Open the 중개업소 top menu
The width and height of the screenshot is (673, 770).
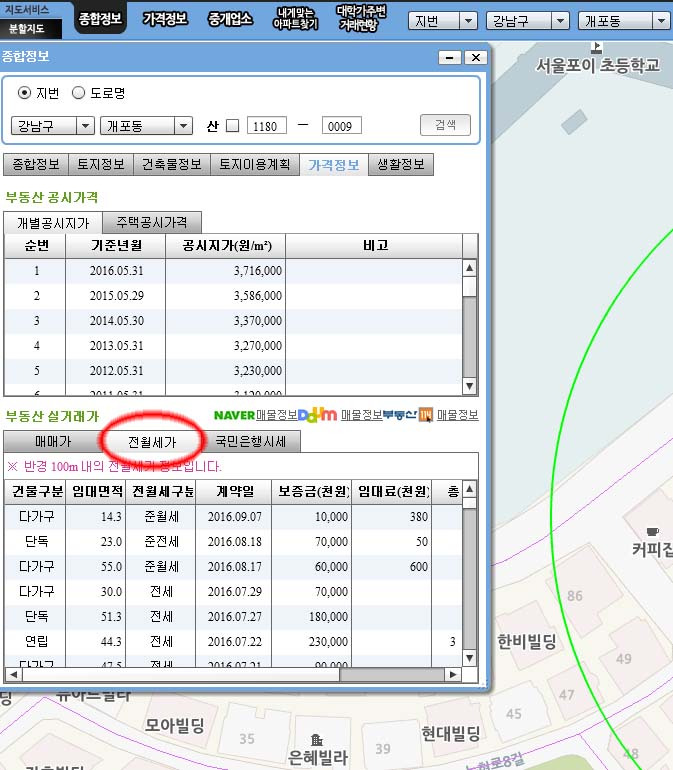pos(230,19)
